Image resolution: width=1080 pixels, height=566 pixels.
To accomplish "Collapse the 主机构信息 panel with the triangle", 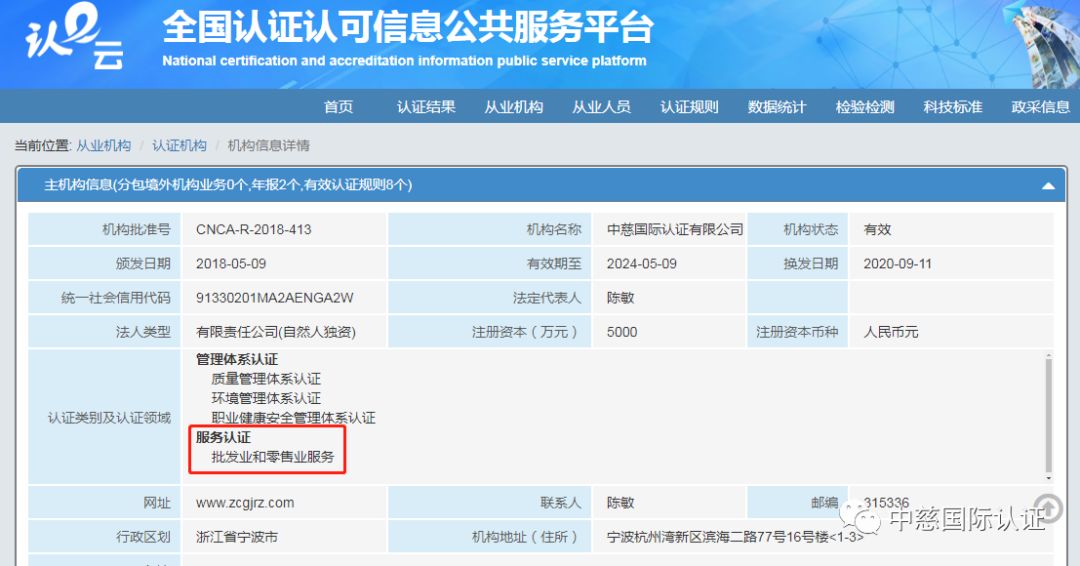I will [x=1048, y=186].
